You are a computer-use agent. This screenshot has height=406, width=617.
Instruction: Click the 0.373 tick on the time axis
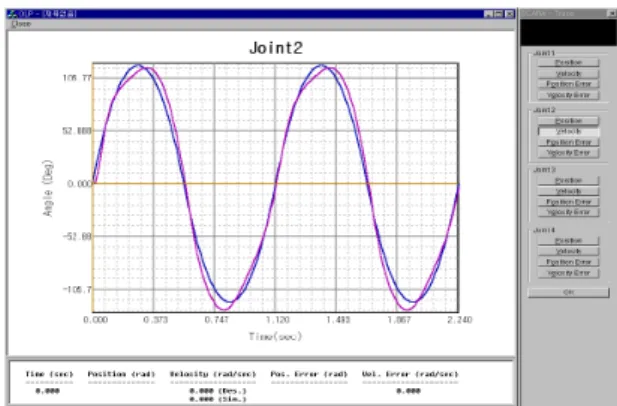[x=155, y=319]
